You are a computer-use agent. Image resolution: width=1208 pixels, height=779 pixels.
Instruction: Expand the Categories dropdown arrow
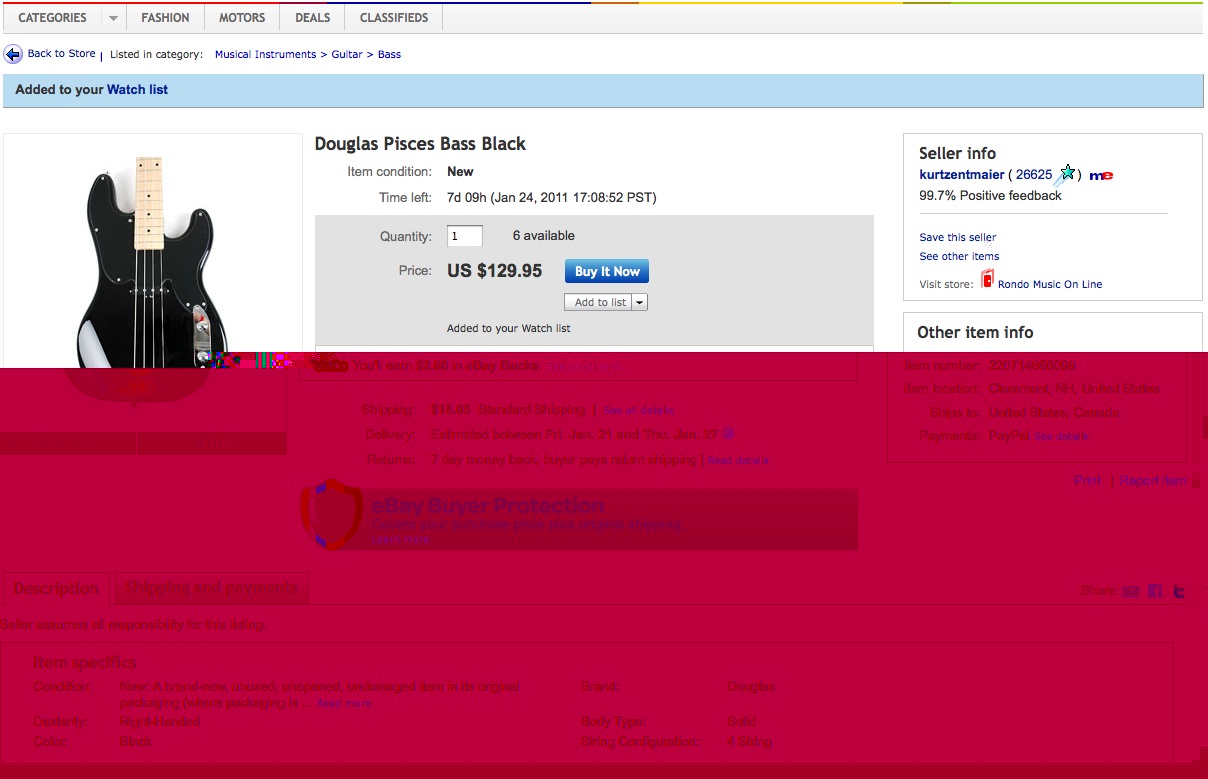coord(113,18)
